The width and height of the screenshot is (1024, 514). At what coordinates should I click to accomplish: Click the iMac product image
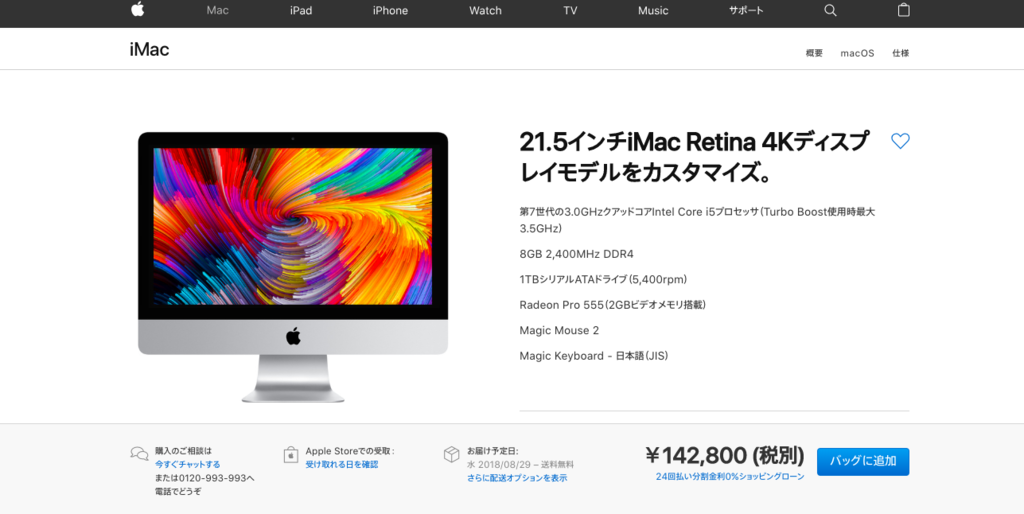click(x=293, y=266)
